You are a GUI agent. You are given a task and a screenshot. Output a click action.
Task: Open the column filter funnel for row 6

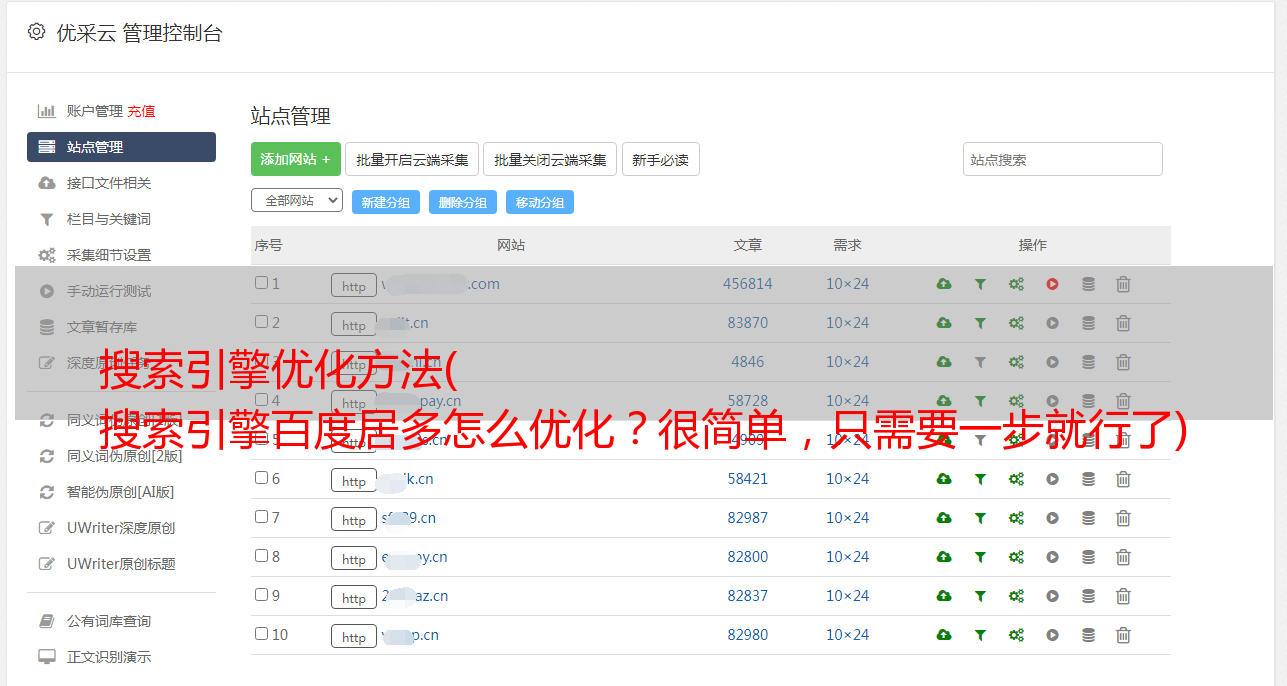pyautogui.click(x=980, y=479)
